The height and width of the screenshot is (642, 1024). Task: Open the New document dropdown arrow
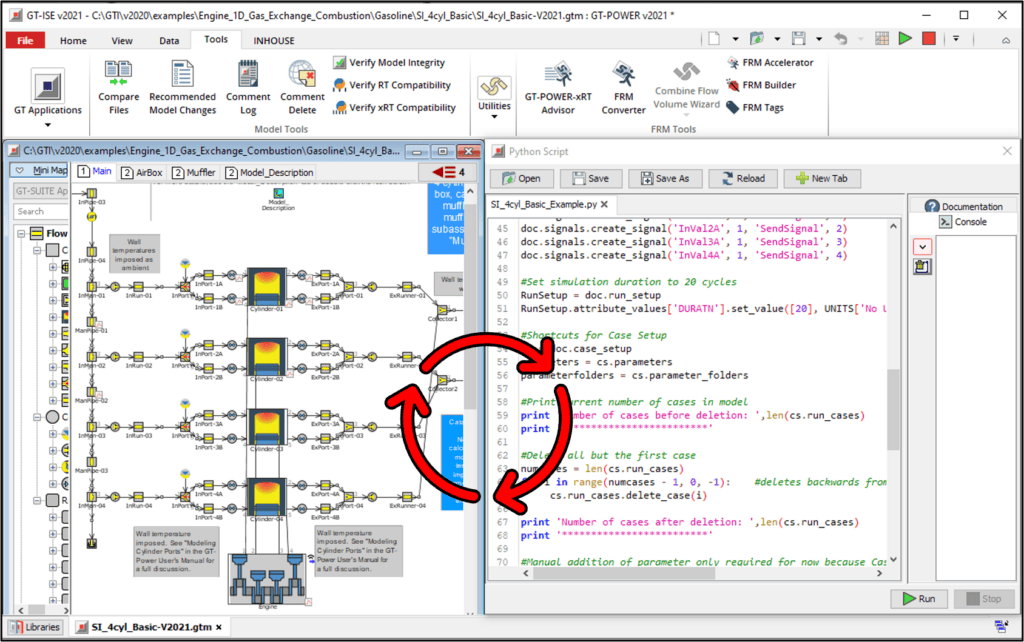735,39
